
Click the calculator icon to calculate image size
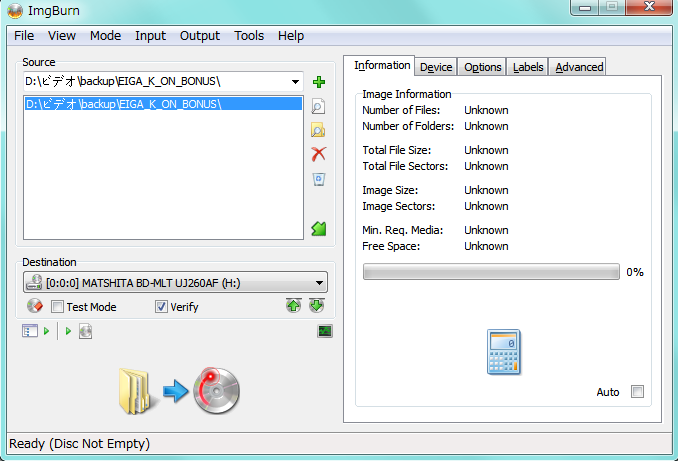tap(503, 352)
